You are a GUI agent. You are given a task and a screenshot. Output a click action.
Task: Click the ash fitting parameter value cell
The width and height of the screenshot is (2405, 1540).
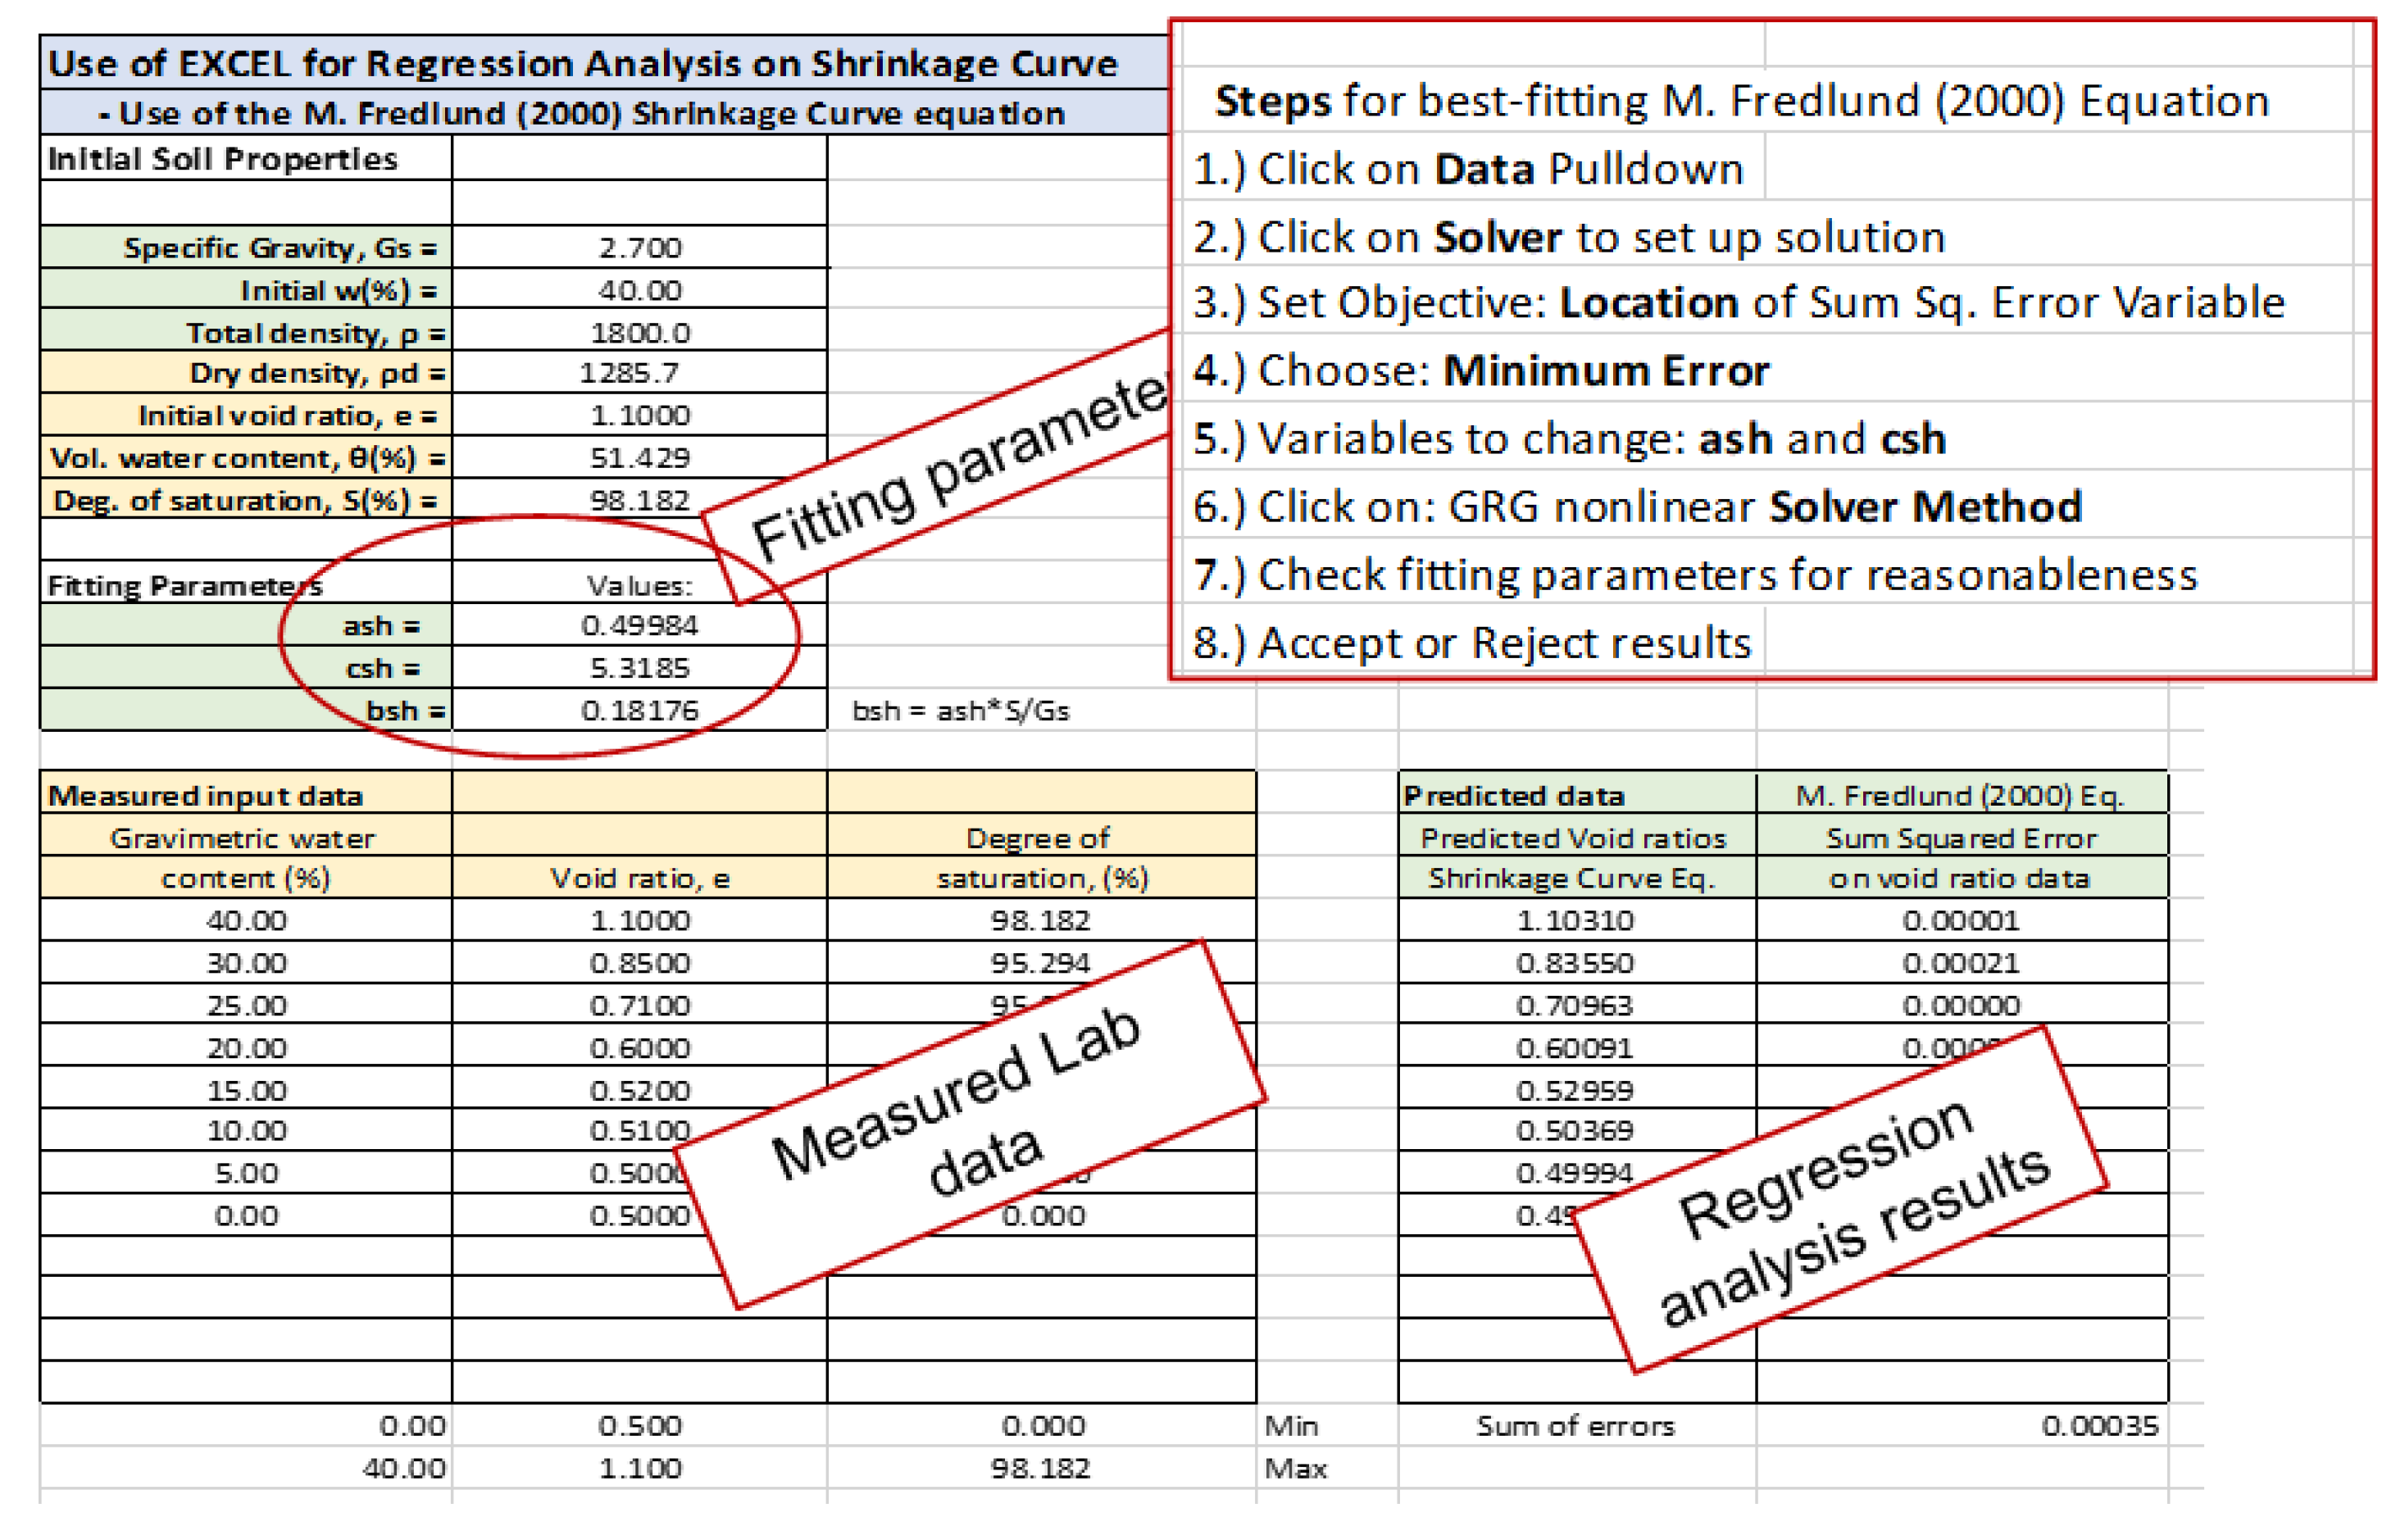pos(639,625)
